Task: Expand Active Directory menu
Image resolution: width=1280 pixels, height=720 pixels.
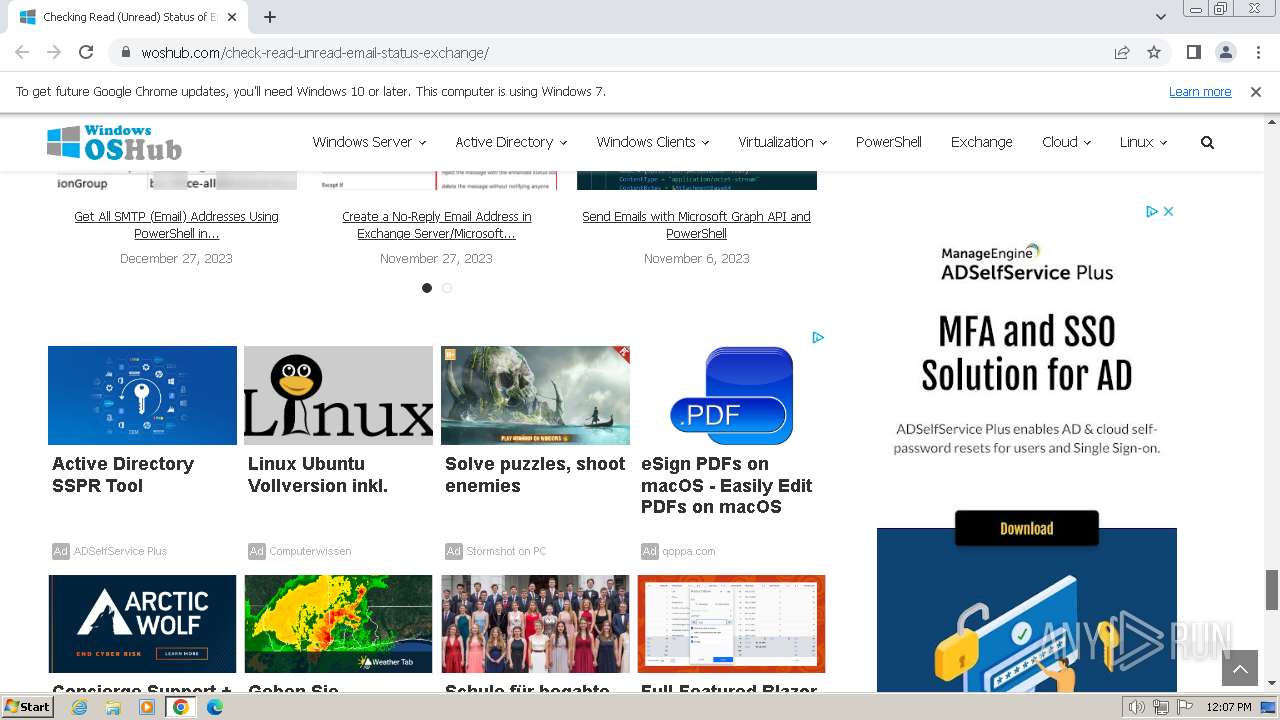Action: (x=511, y=142)
